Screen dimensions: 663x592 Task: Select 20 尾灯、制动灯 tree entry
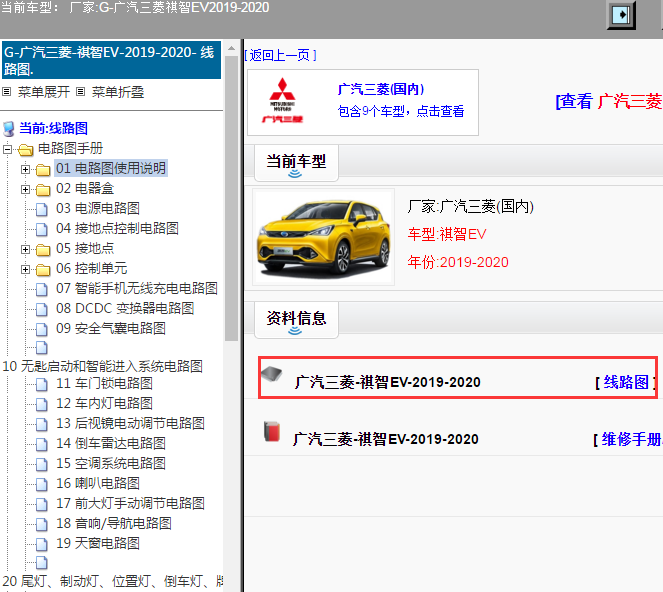112,581
